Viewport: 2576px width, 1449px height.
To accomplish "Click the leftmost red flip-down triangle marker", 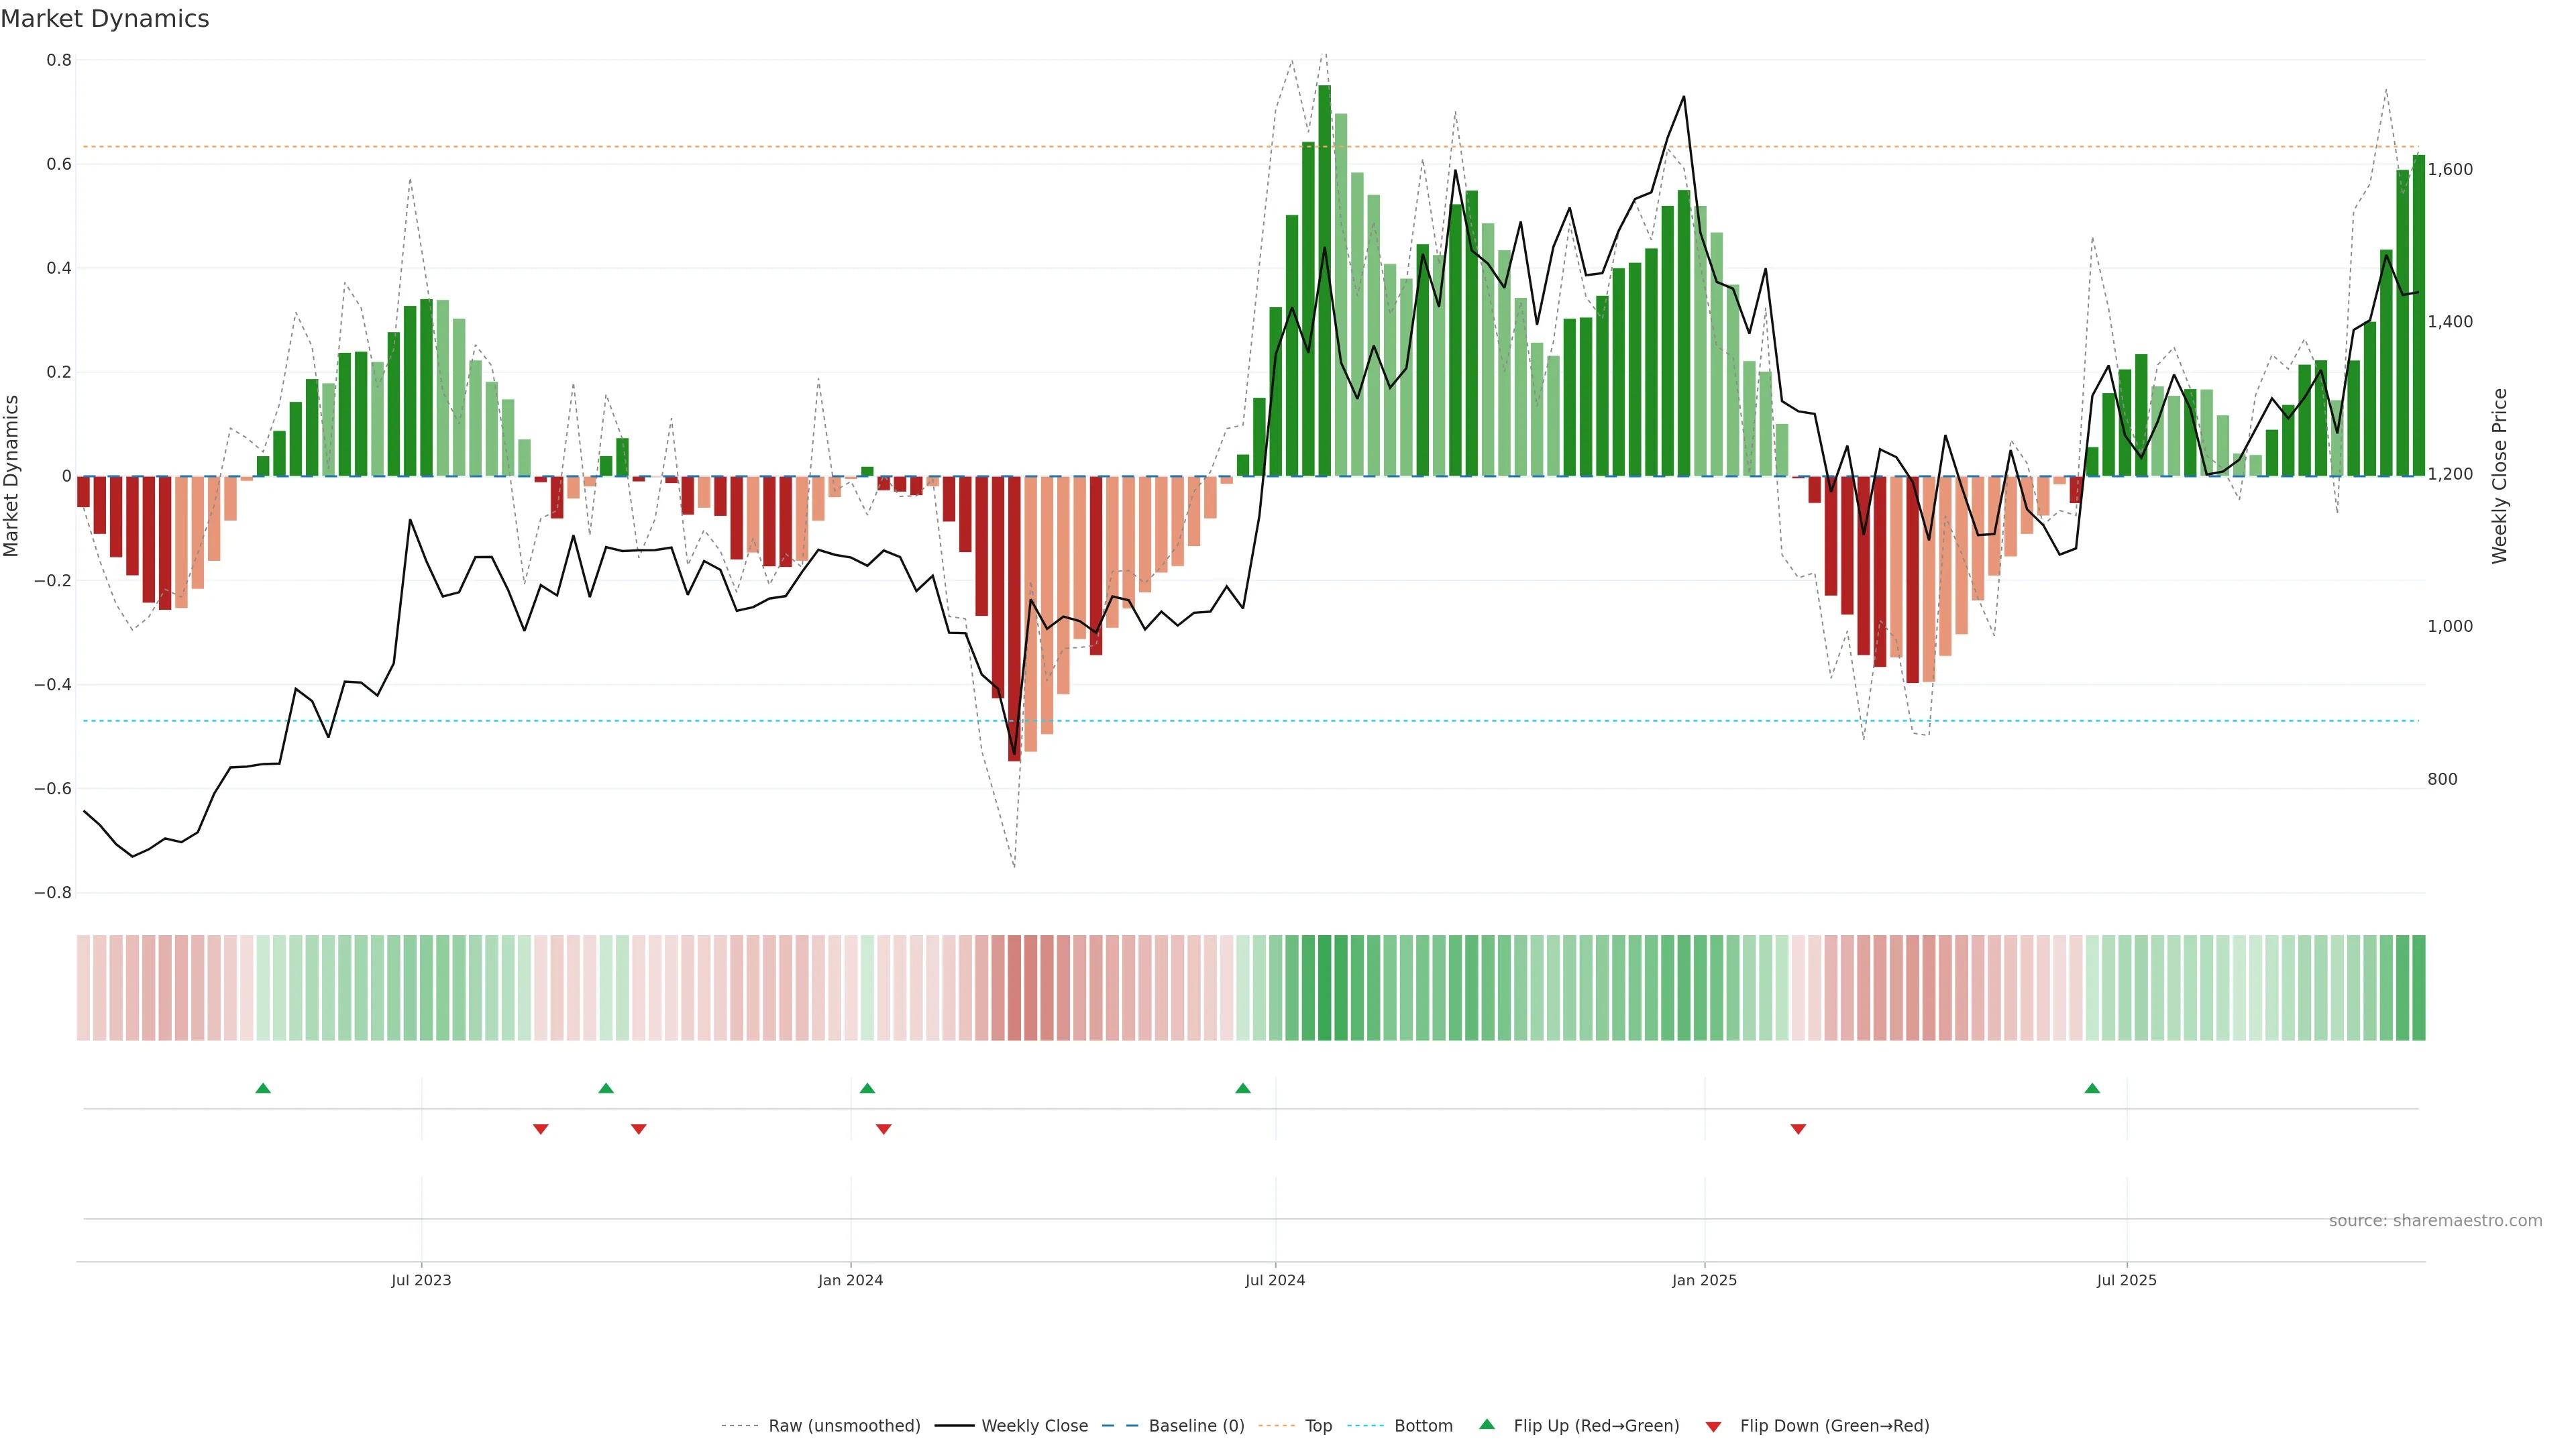I will pos(541,1129).
